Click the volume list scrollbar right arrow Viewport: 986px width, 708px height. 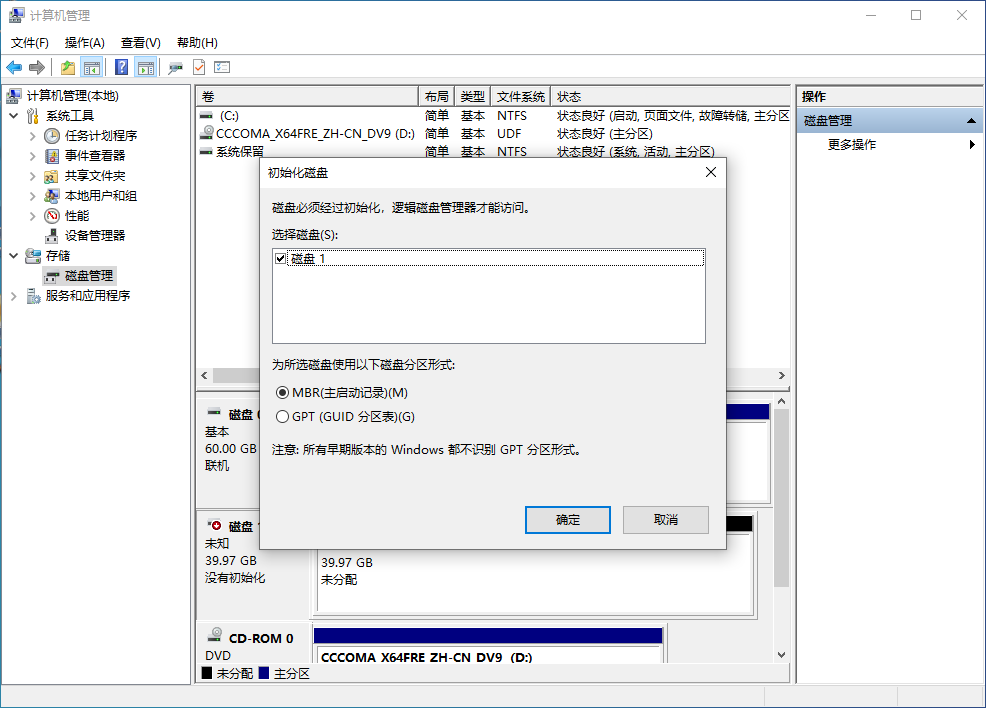(x=782, y=375)
